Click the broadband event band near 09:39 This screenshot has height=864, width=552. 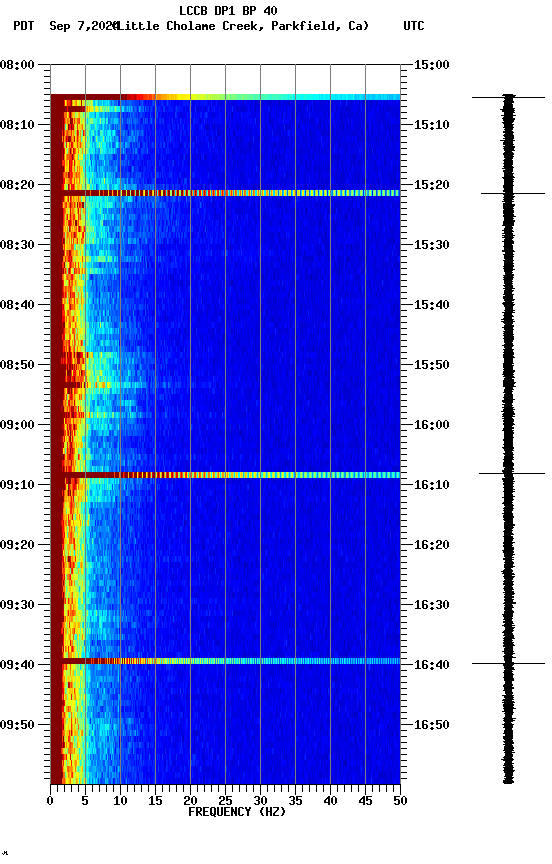tap(225, 661)
